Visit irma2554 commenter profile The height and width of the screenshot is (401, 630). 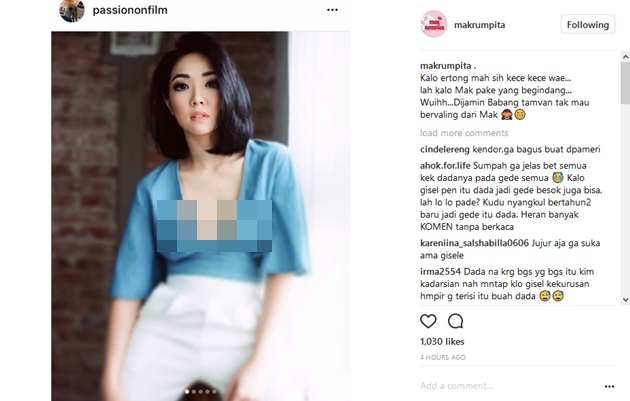click(440, 272)
